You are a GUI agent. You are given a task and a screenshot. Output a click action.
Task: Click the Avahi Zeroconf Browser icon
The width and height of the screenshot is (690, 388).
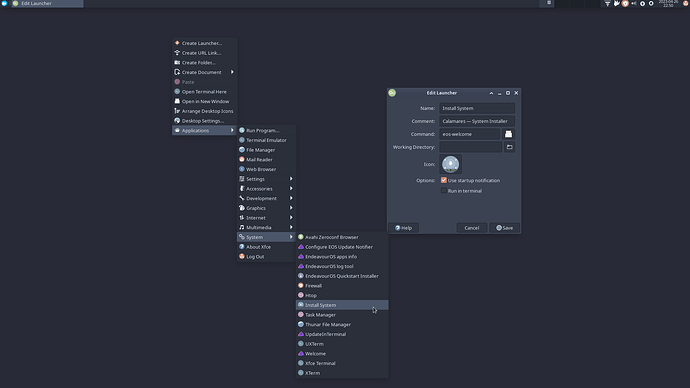pos(301,237)
